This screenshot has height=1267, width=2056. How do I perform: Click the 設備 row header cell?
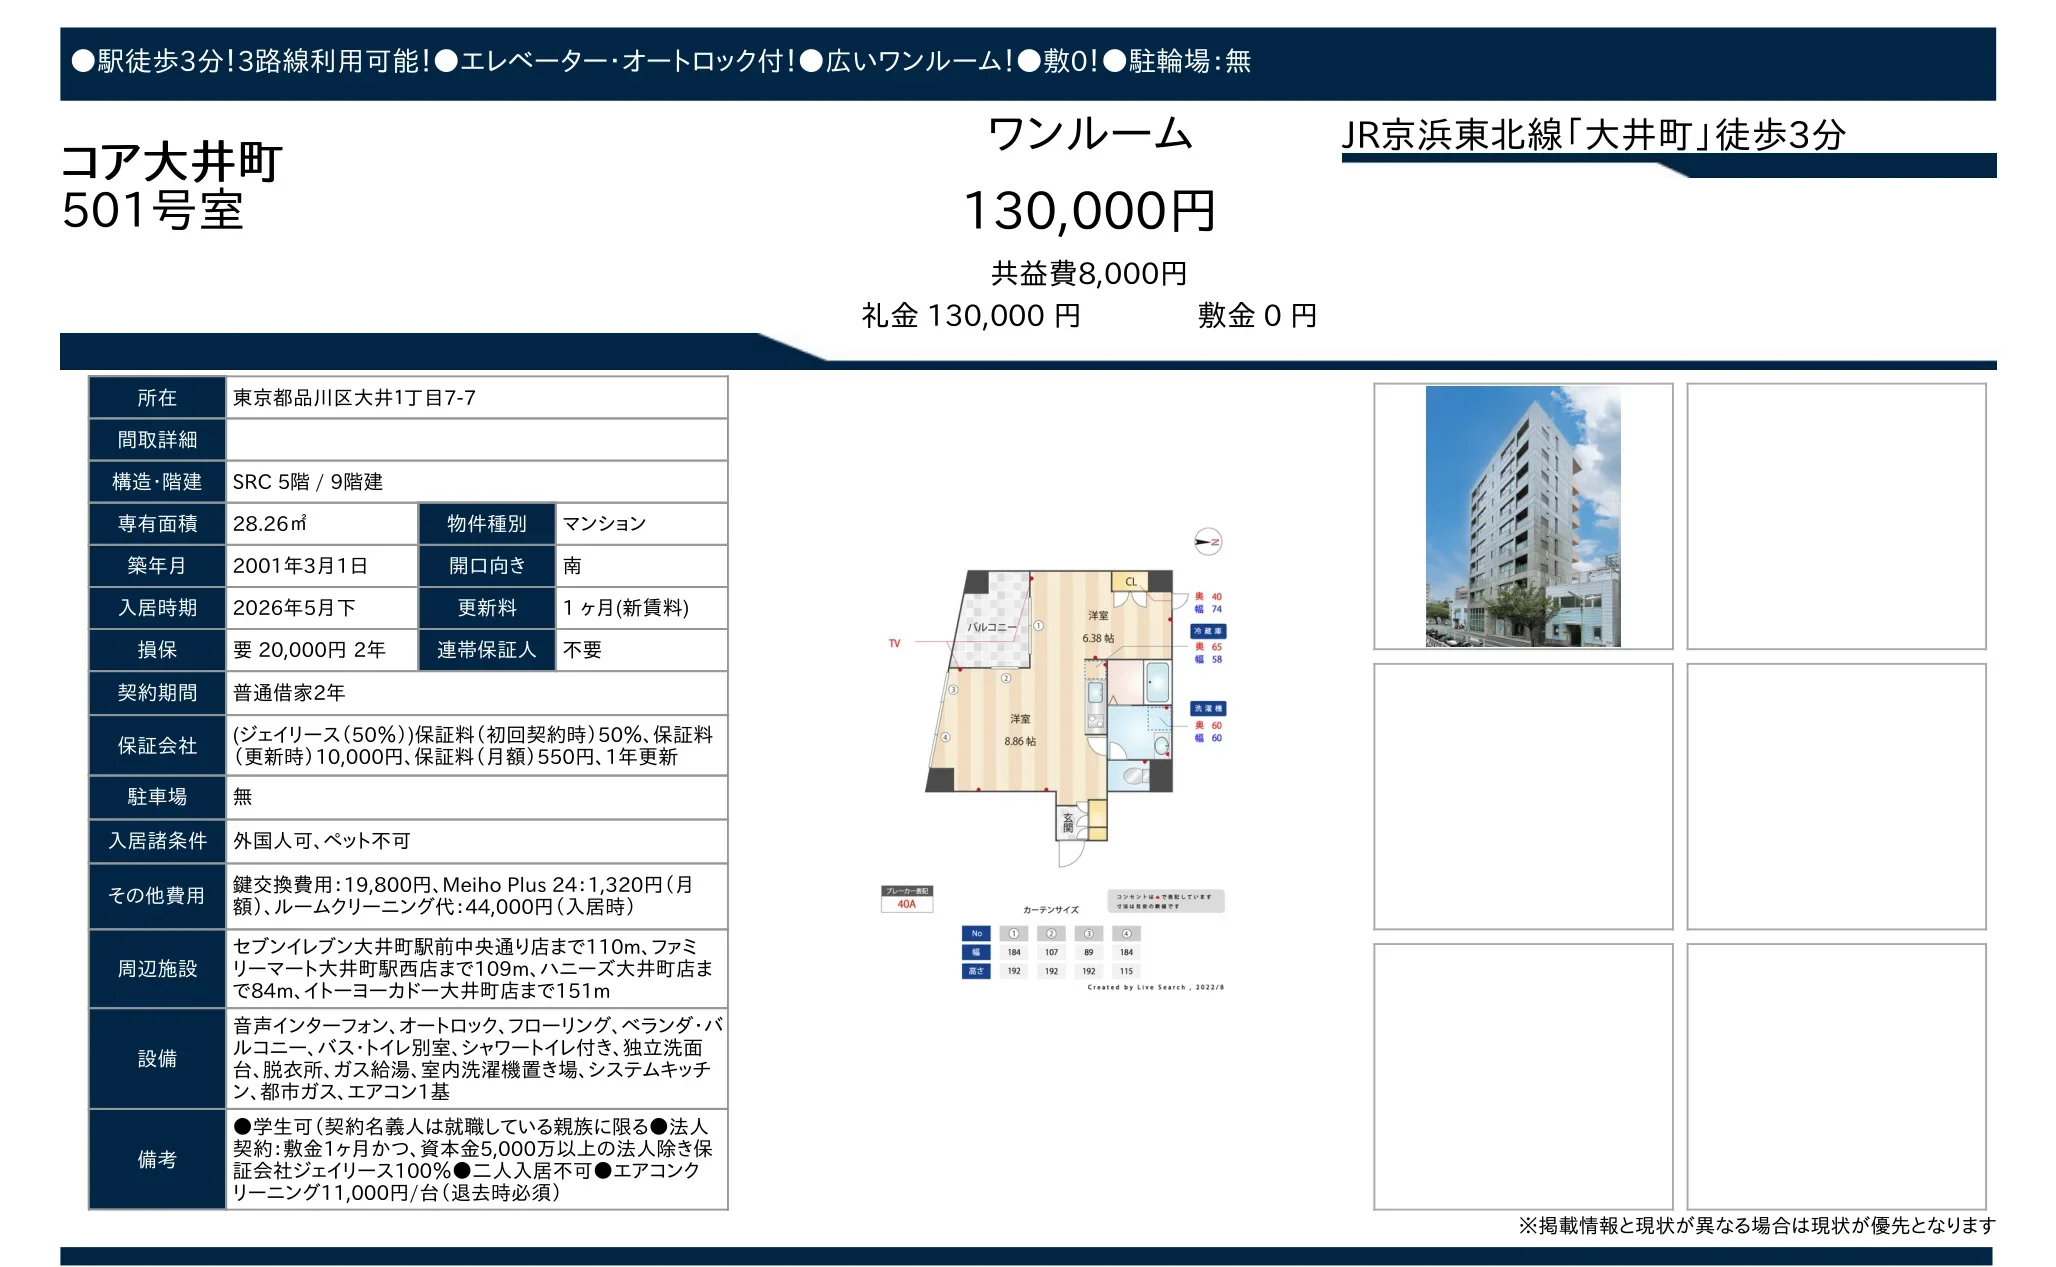pos(157,1058)
